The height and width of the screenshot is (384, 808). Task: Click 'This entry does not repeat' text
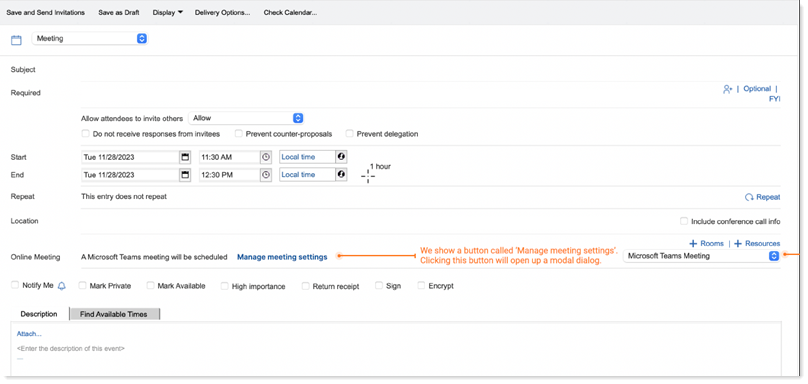point(124,196)
